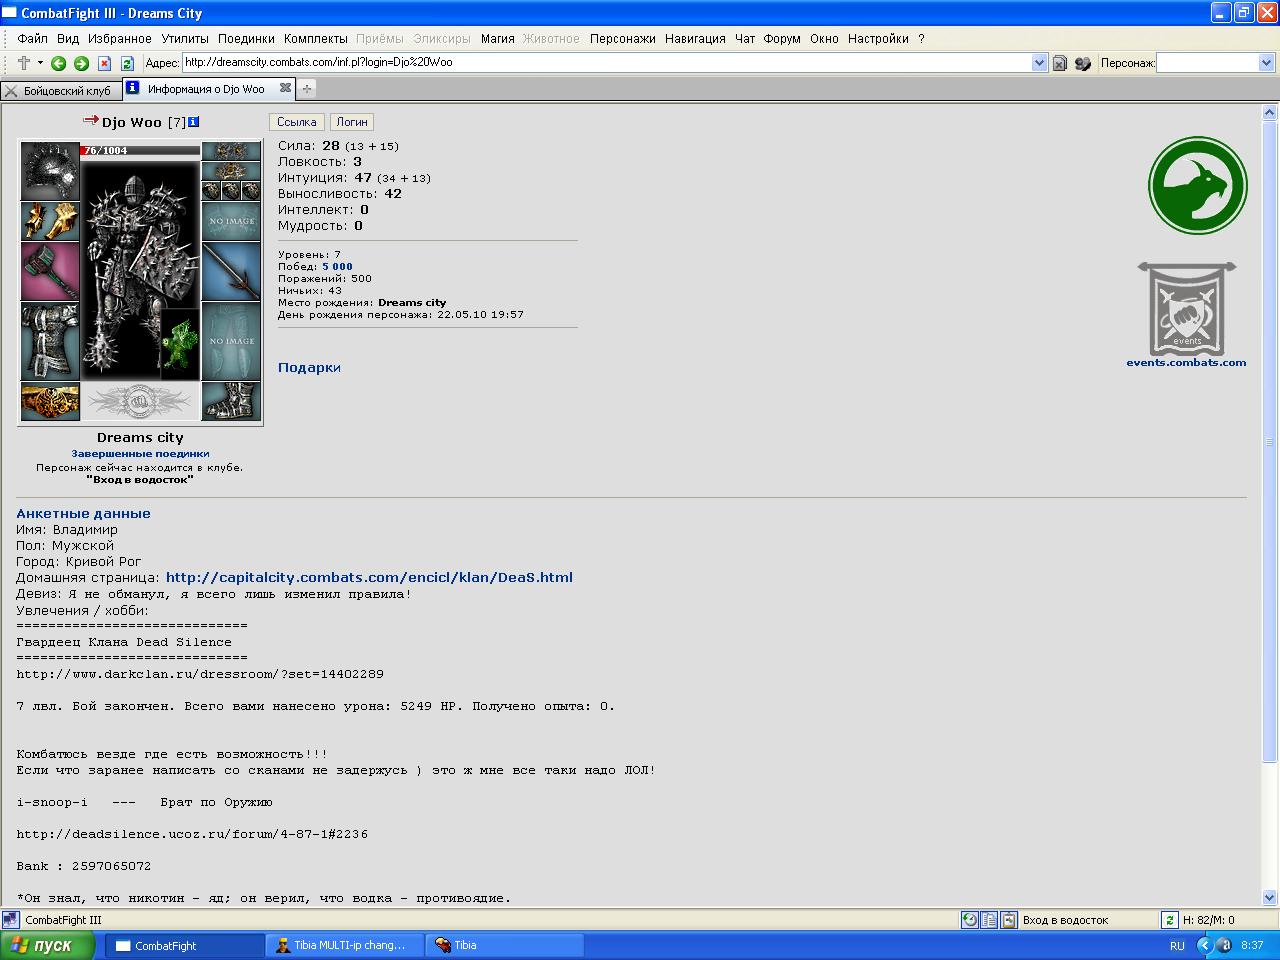Open the Вид menu
The image size is (1280, 960).
coord(68,39)
